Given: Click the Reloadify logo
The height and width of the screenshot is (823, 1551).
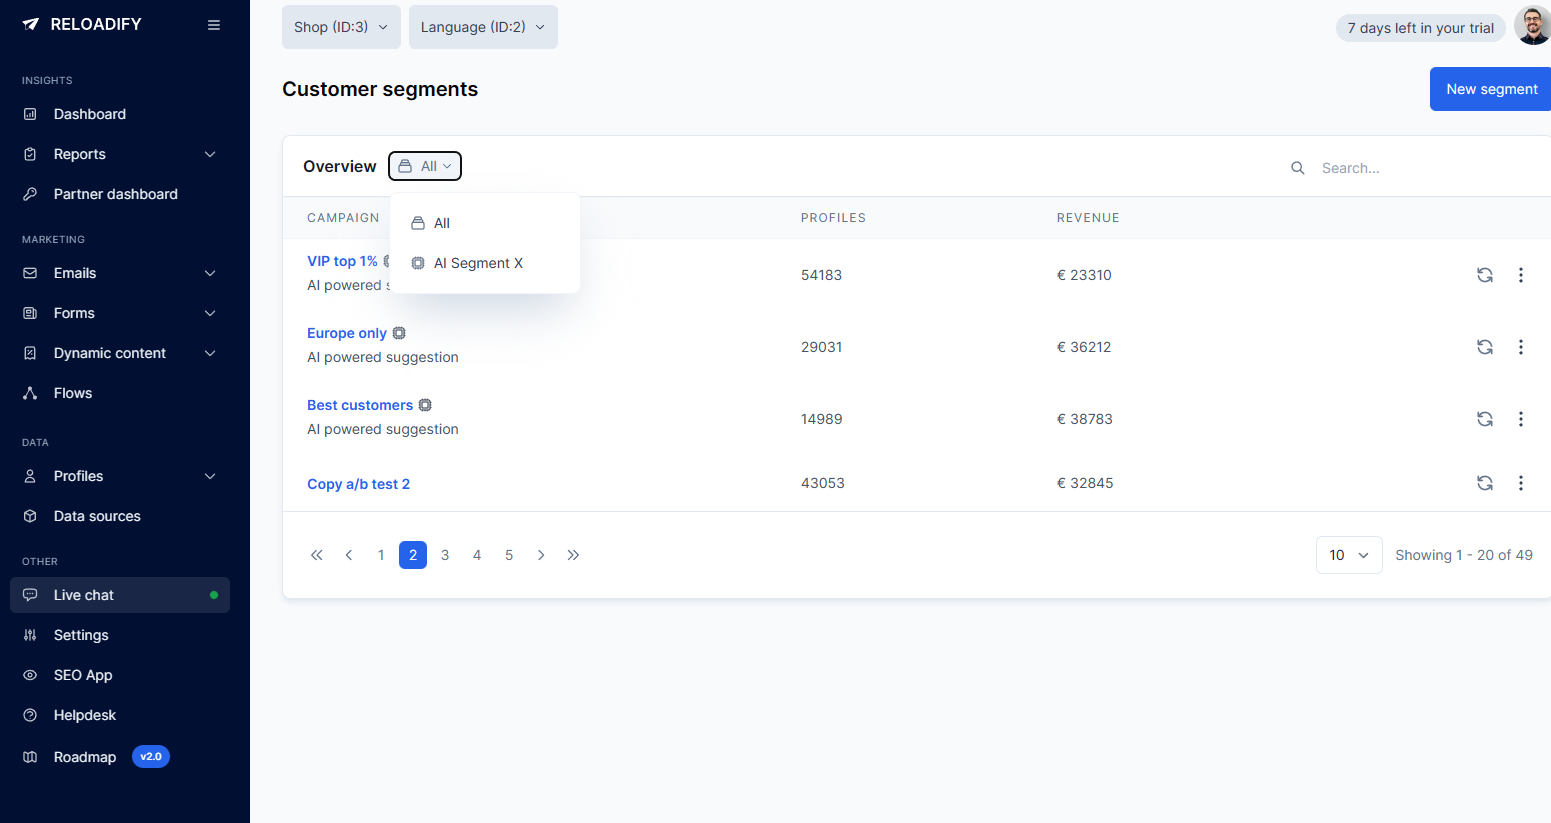Looking at the screenshot, I should pos(80,23).
